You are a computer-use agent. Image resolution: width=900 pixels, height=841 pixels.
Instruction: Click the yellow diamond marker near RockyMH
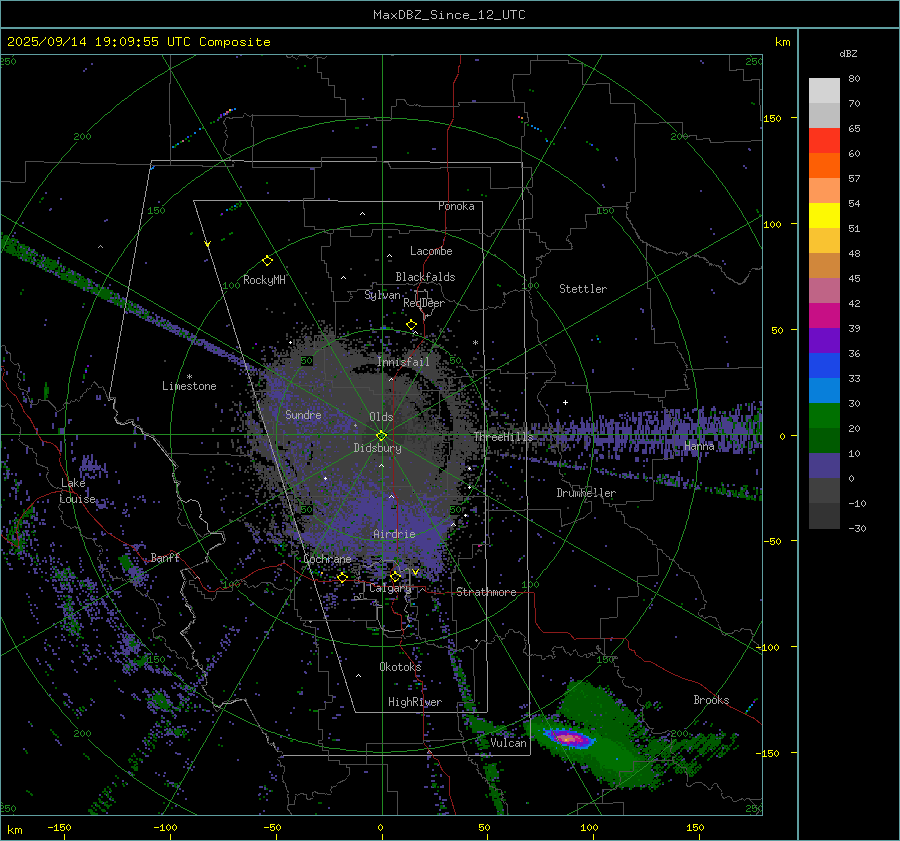click(267, 261)
